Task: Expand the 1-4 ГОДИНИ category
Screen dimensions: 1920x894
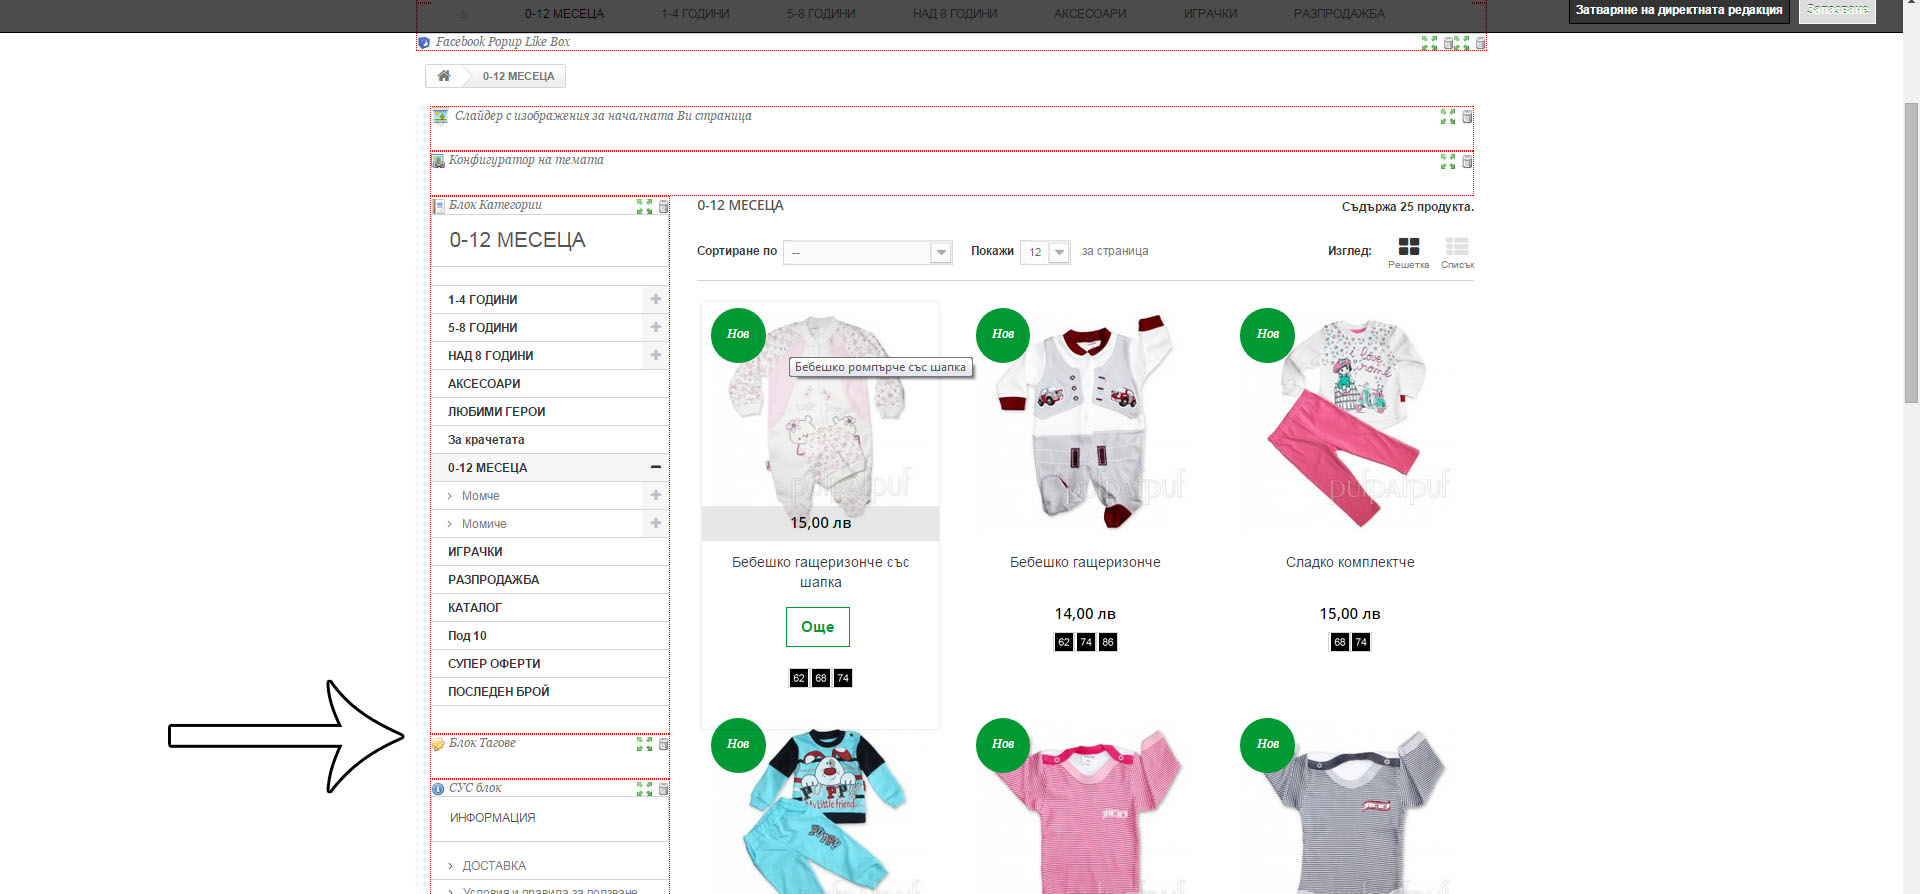Action: (655, 299)
